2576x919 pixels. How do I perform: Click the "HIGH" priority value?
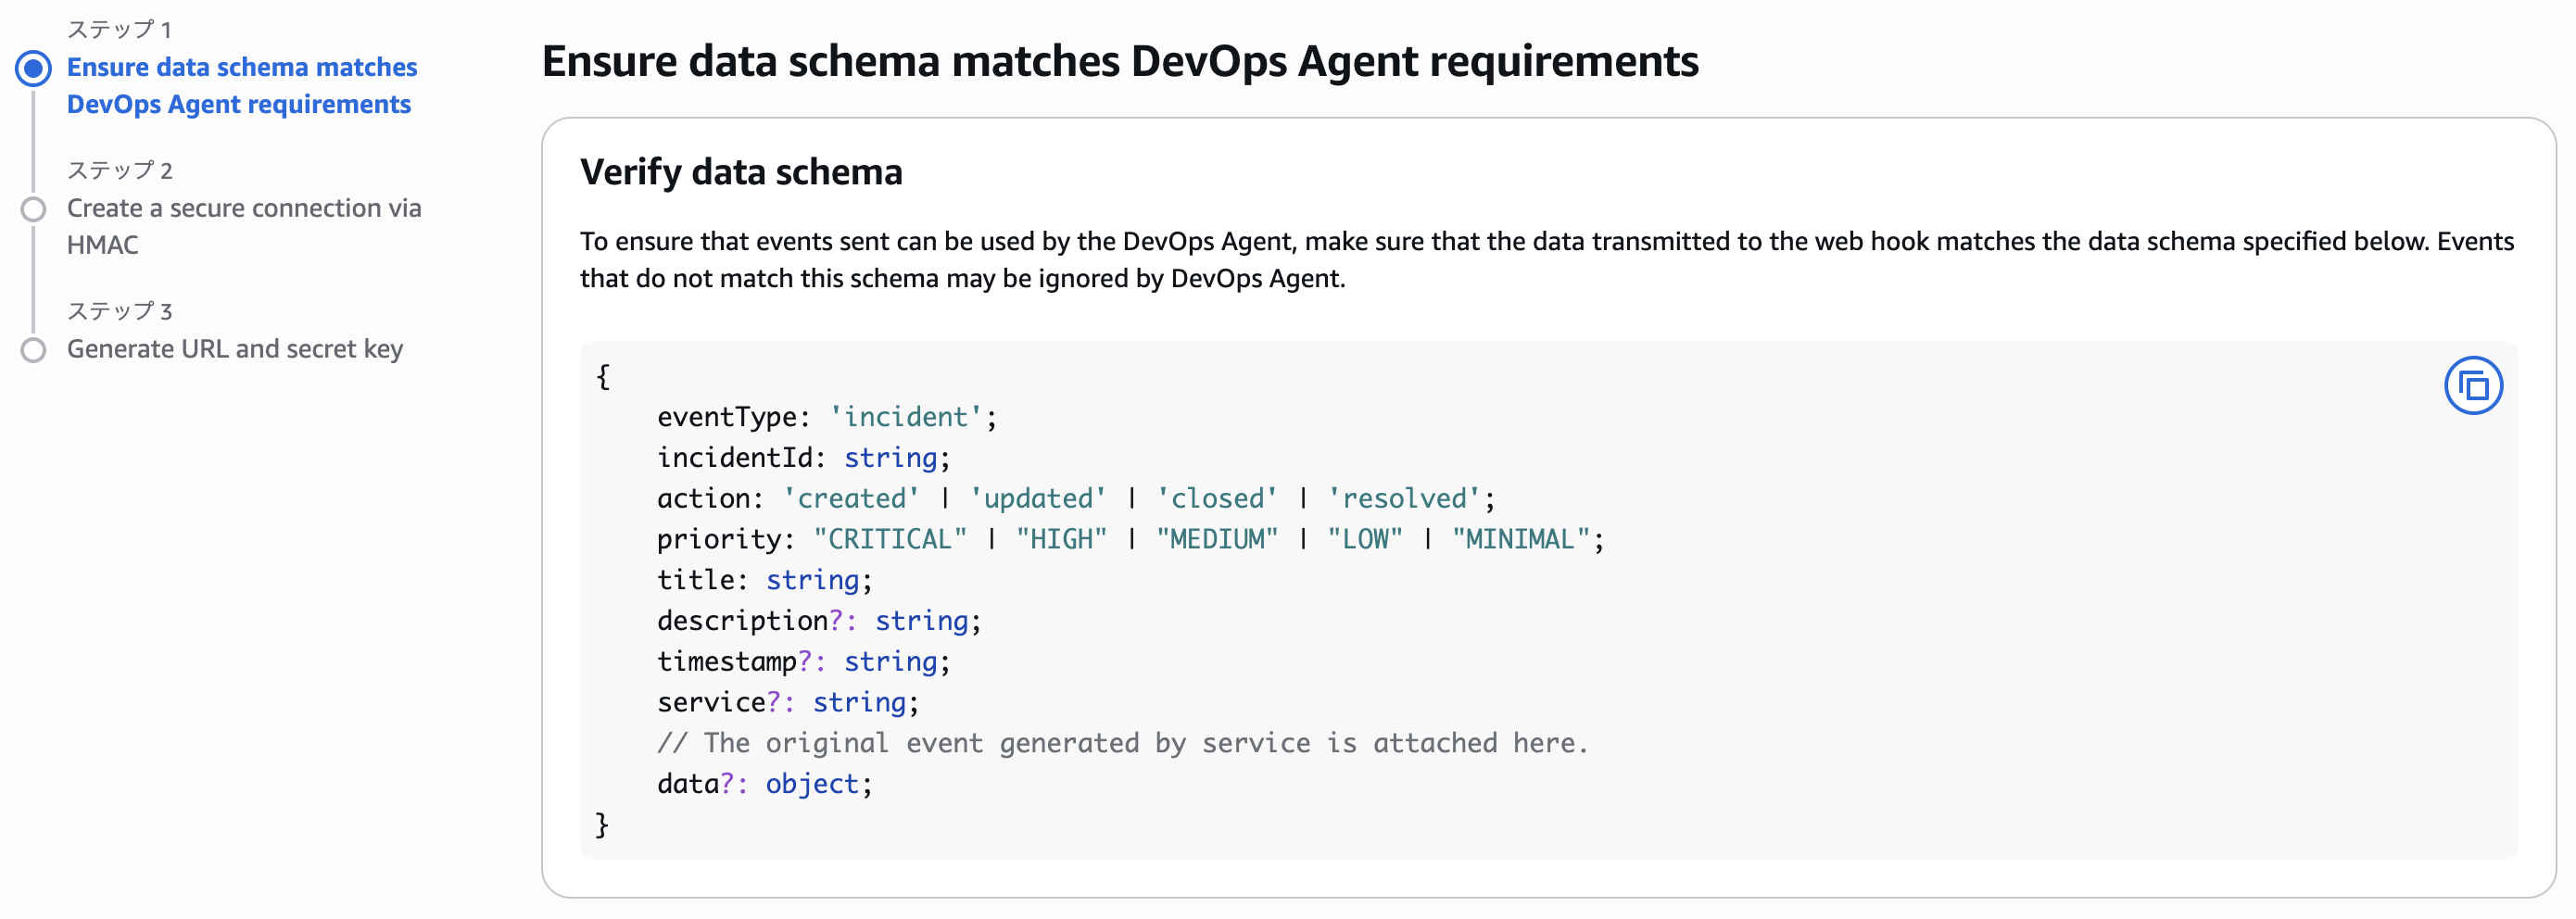pyautogui.click(x=1061, y=540)
